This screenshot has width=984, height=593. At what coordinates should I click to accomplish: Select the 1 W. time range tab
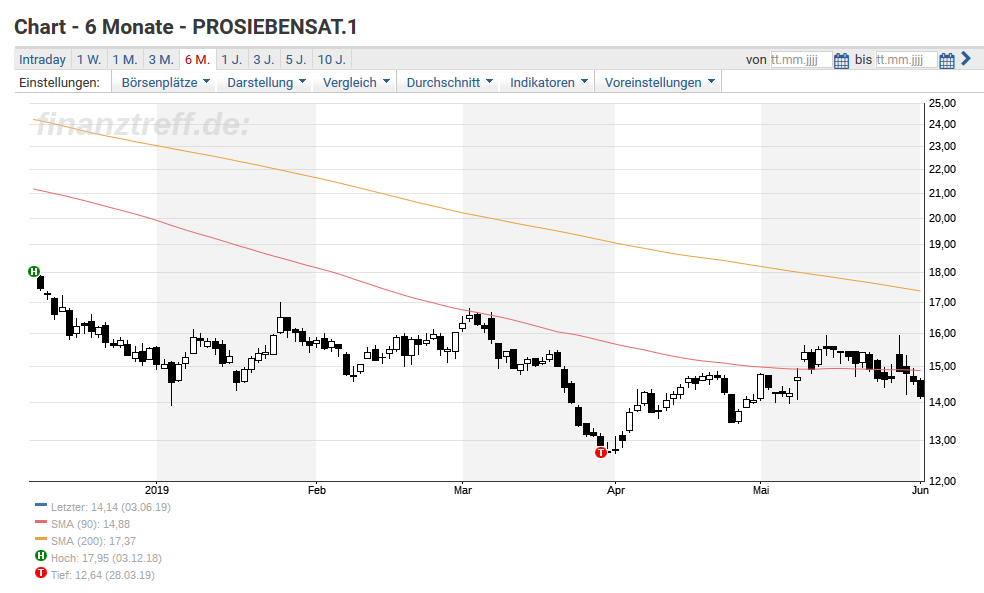pos(89,60)
